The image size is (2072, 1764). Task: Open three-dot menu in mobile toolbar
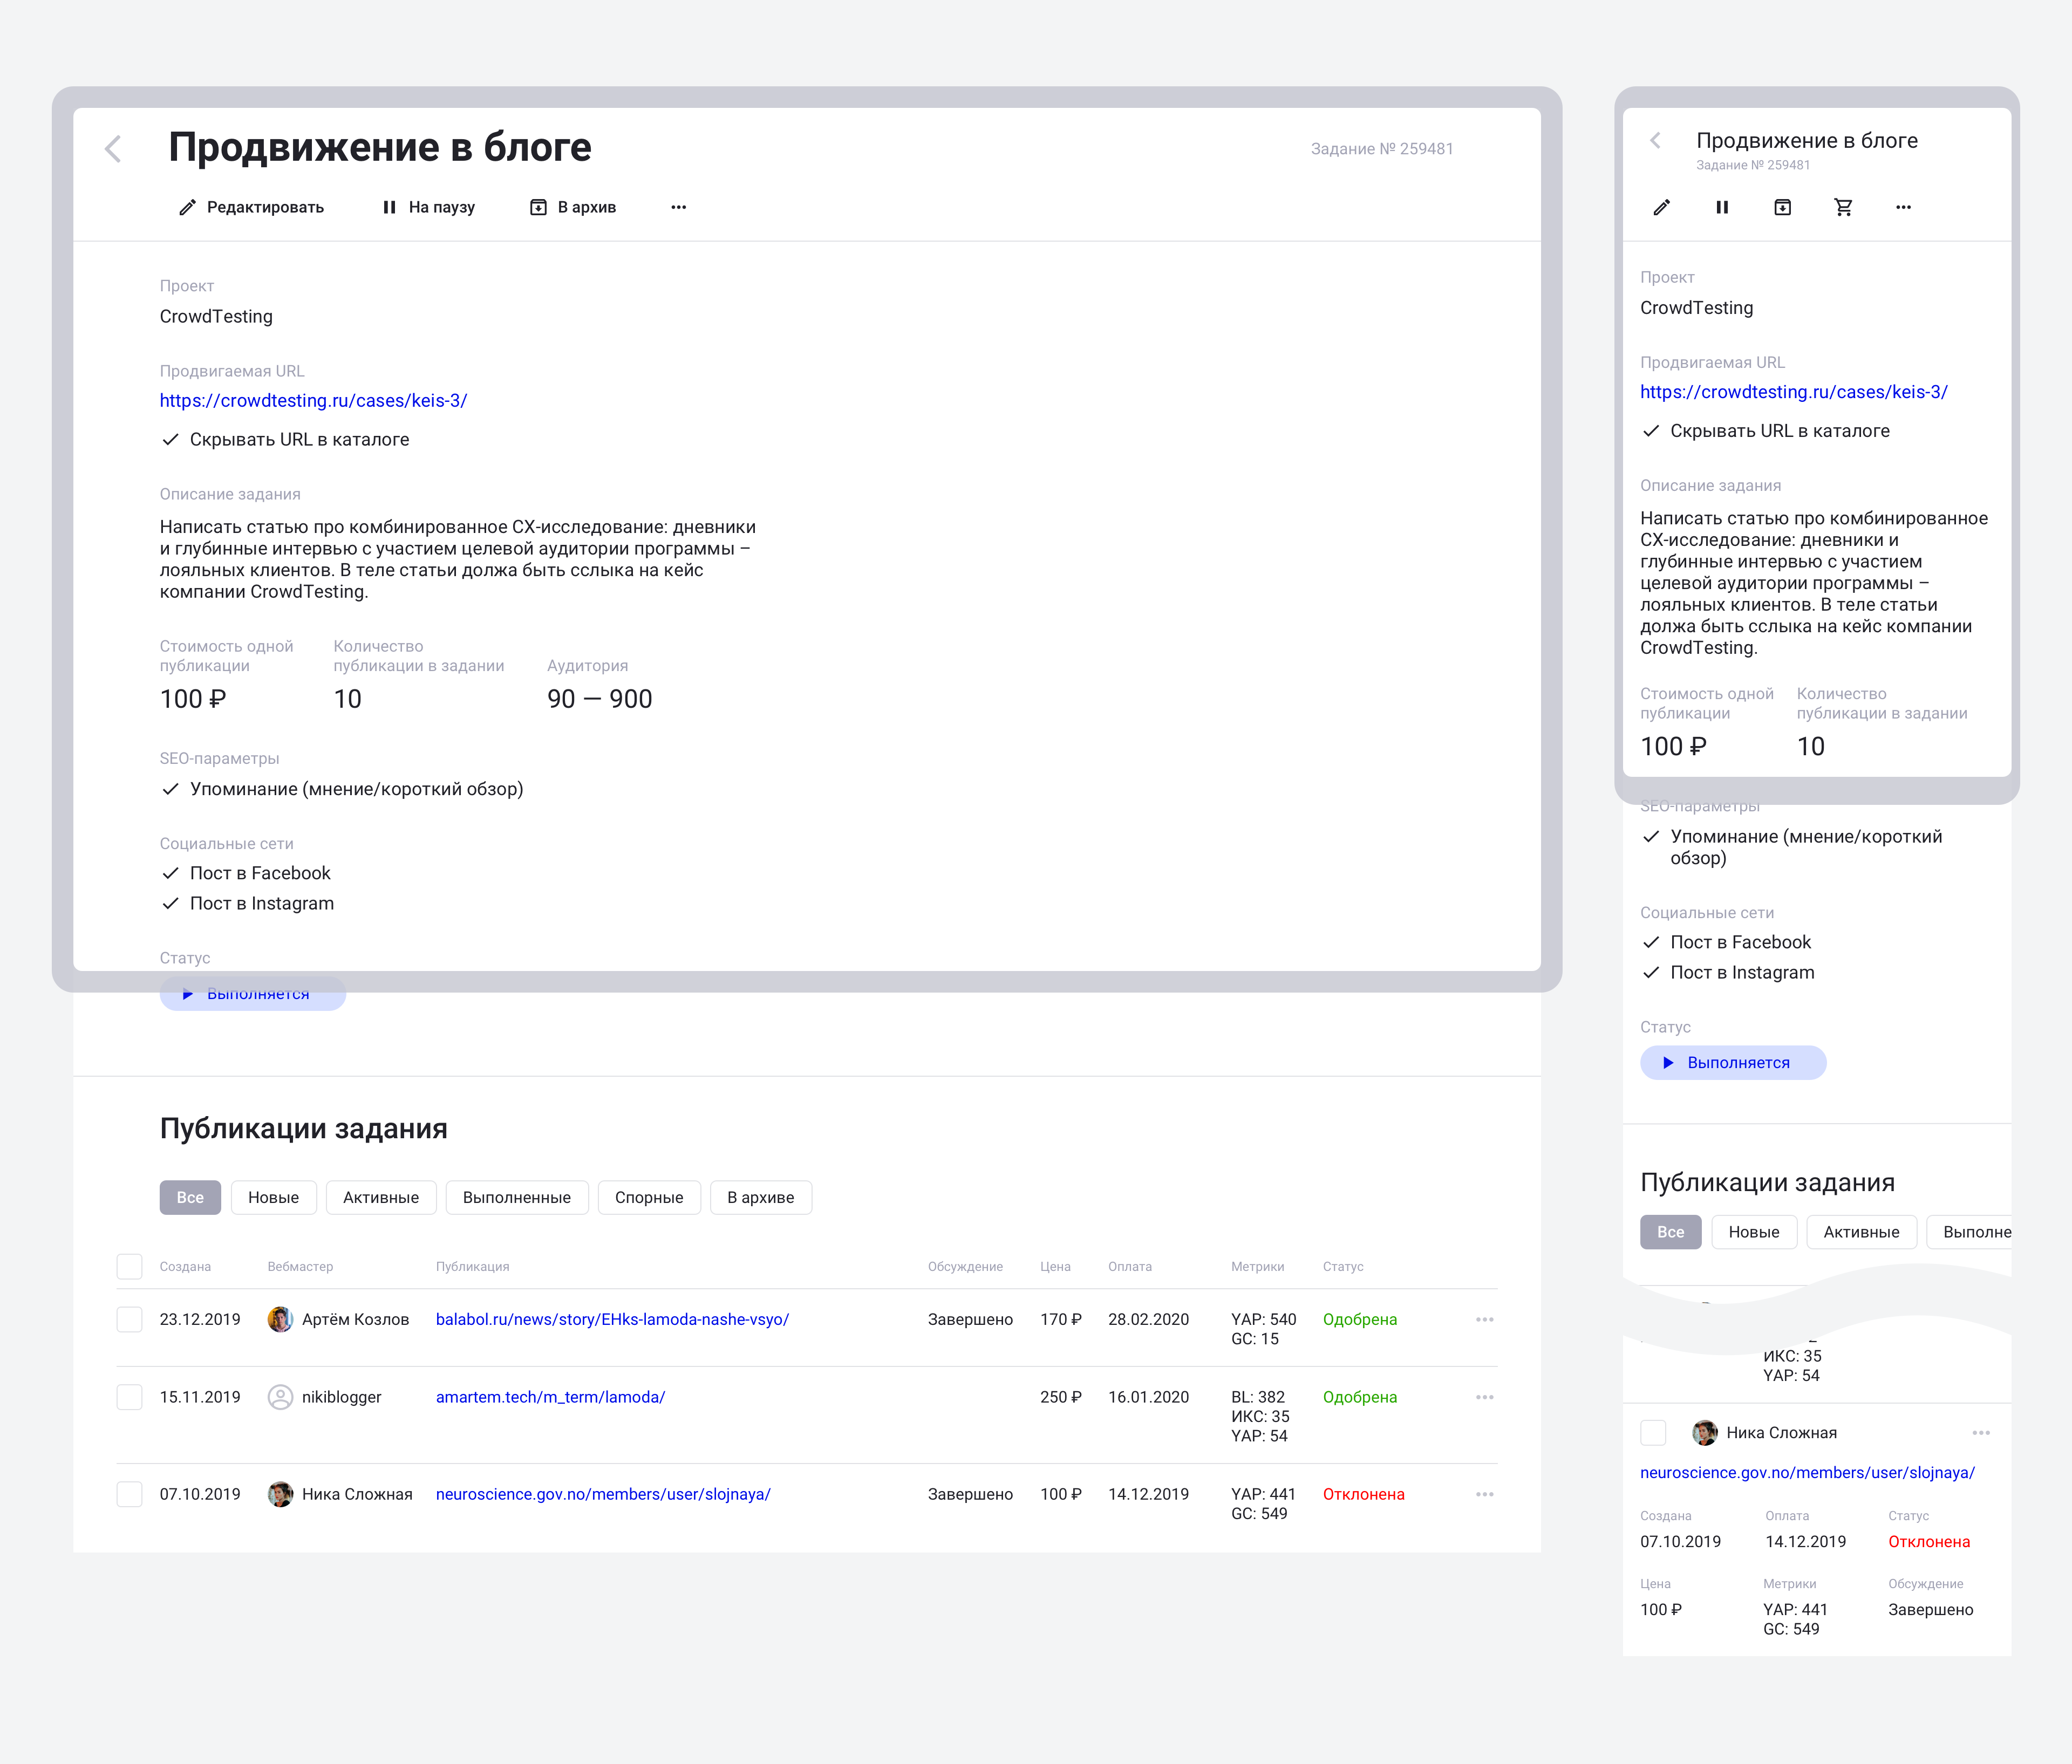(x=1903, y=207)
